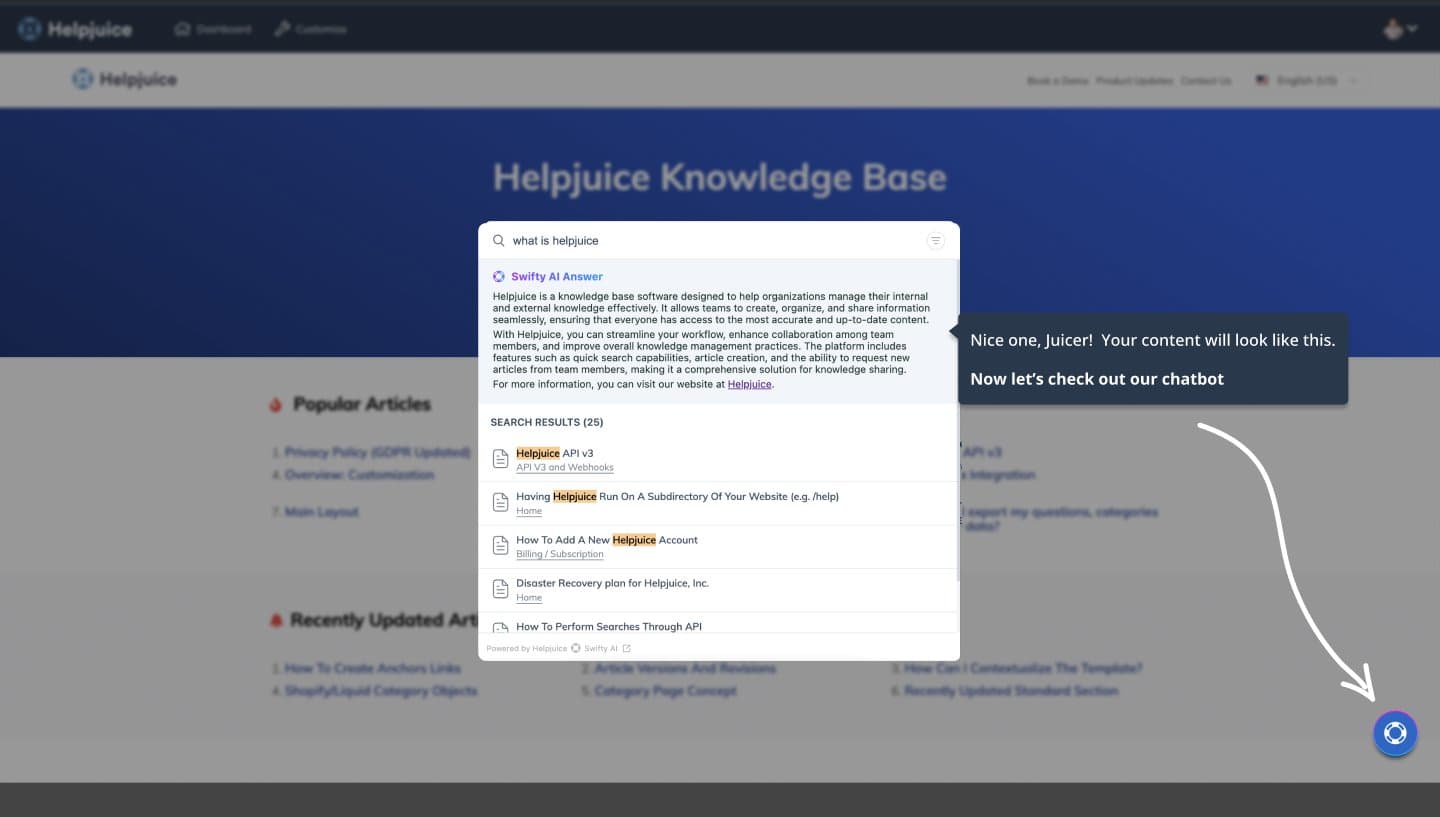Follow the Helpjuice website link in AI answer

[749, 384]
